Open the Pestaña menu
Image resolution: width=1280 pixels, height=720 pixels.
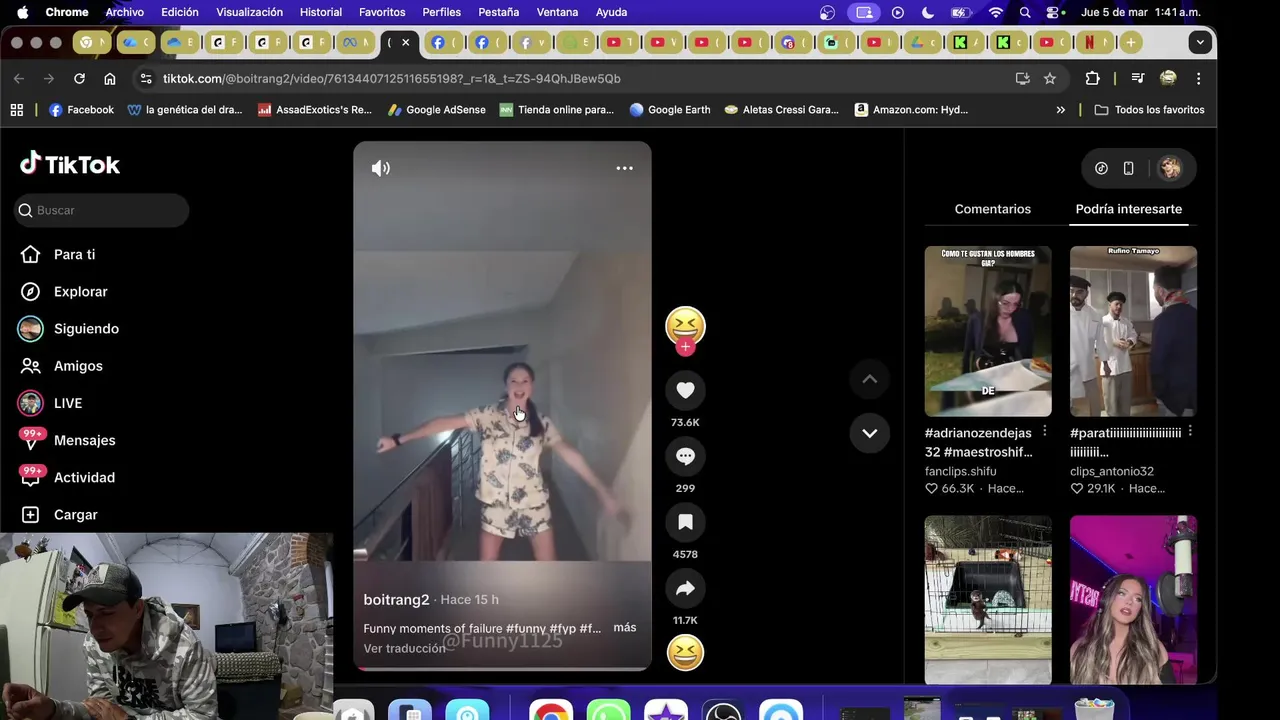498,12
